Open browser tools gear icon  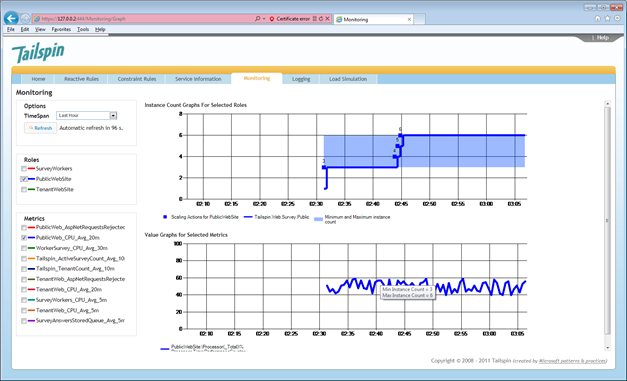[x=617, y=18]
